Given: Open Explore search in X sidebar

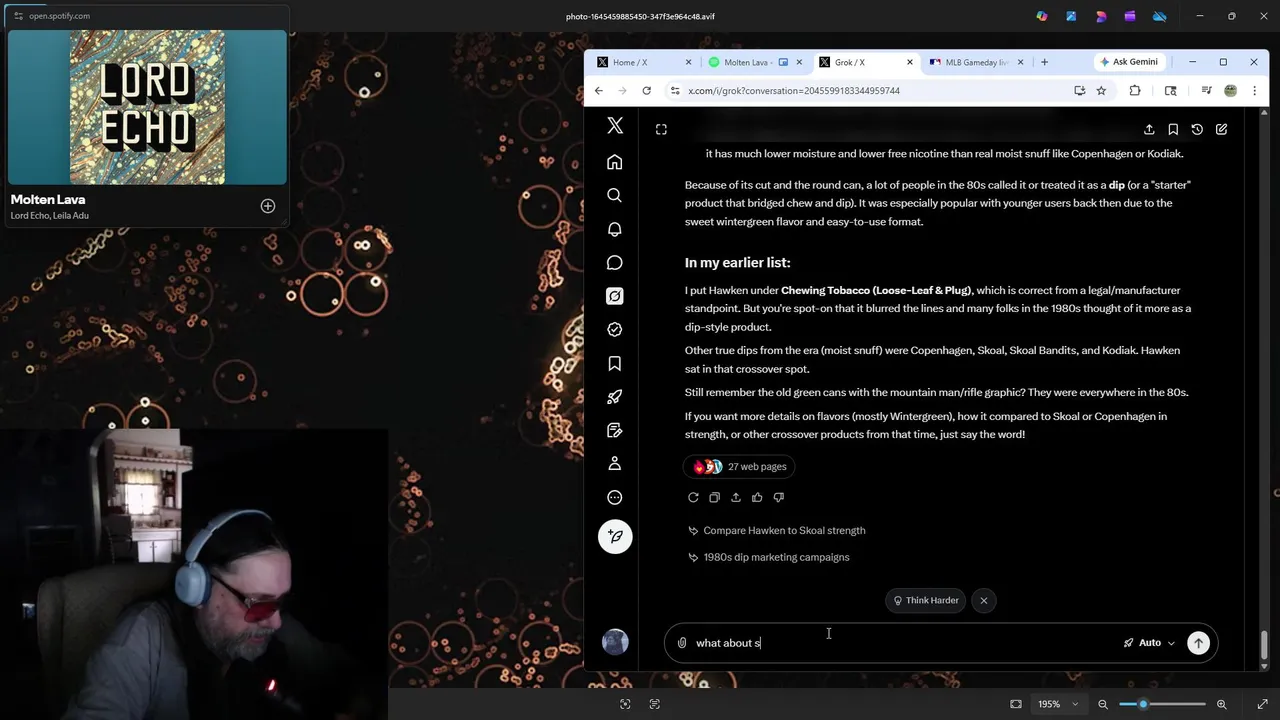Looking at the screenshot, I should tap(615, 195).
